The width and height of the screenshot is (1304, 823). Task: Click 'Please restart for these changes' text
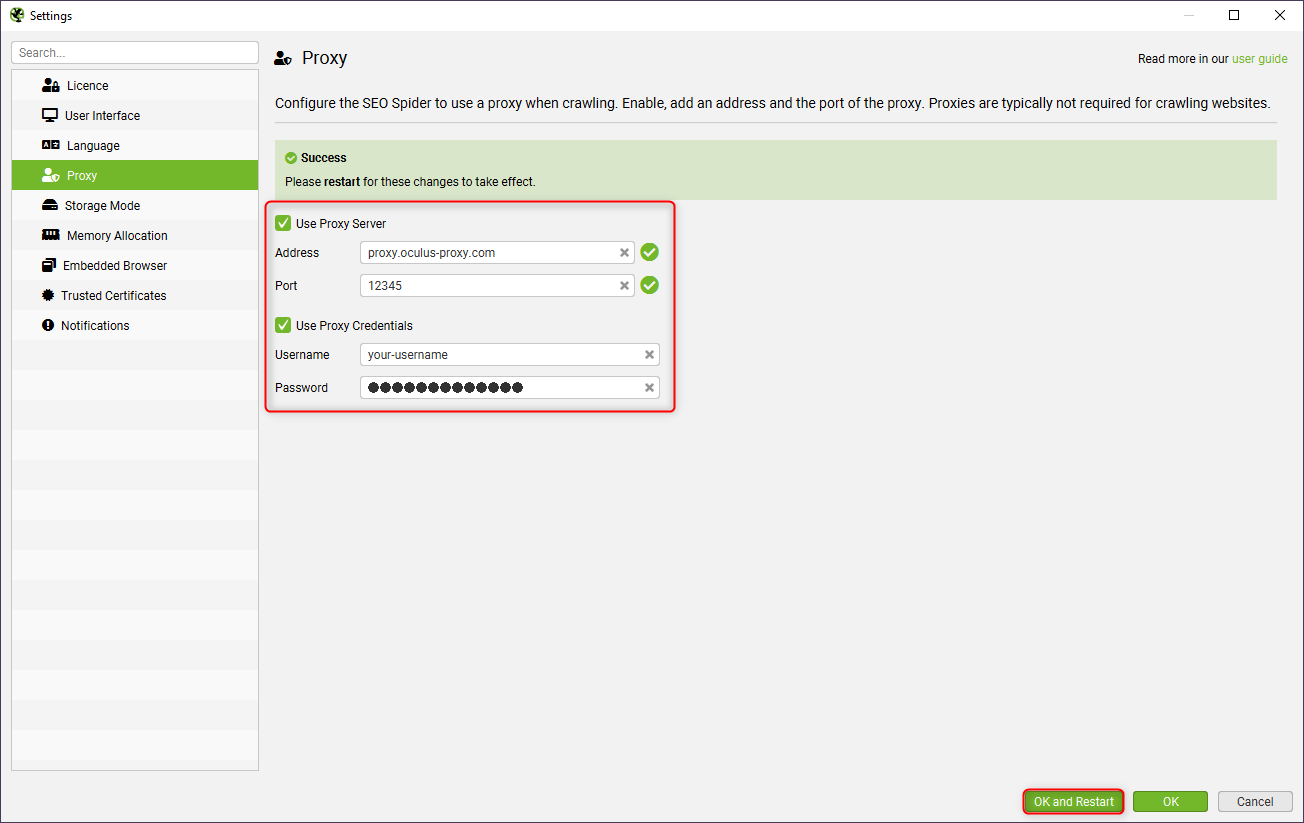410,182
